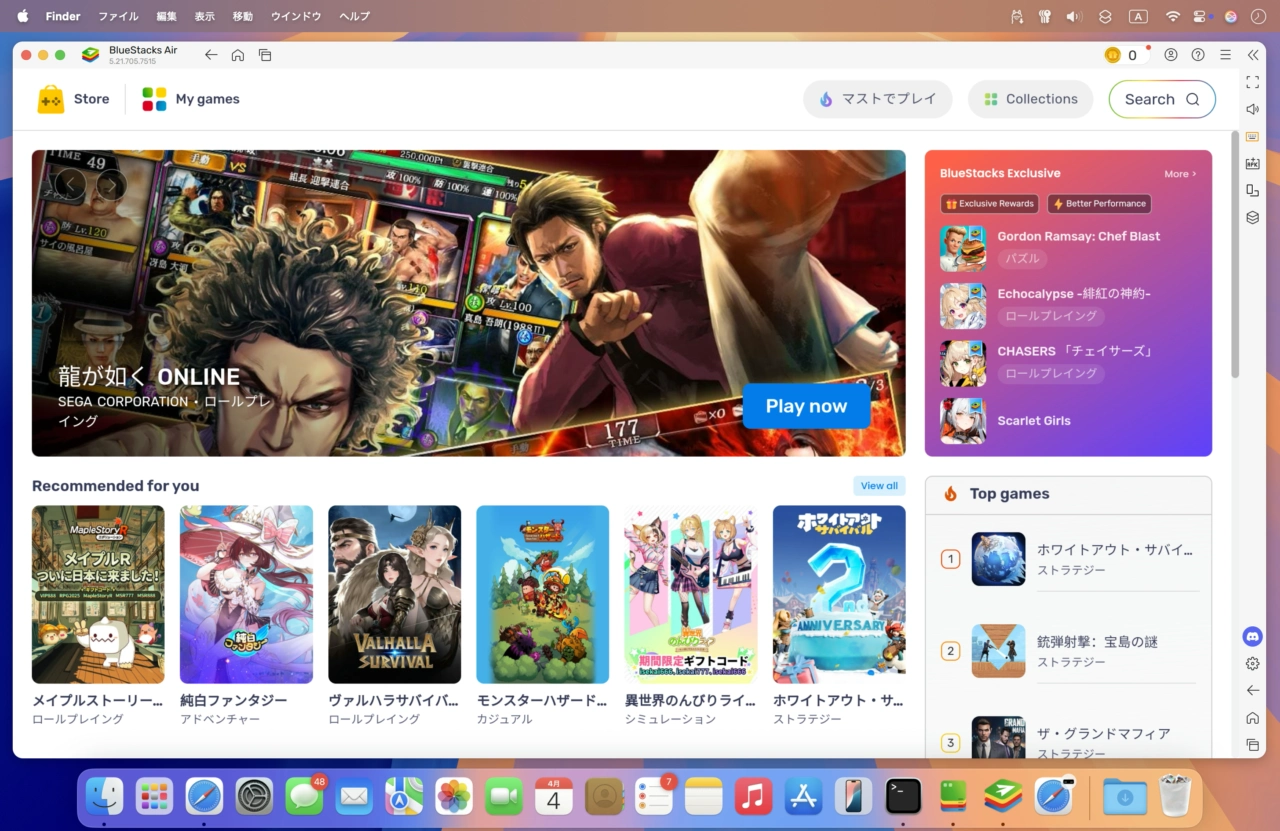Switch to the My games tab

191,99
